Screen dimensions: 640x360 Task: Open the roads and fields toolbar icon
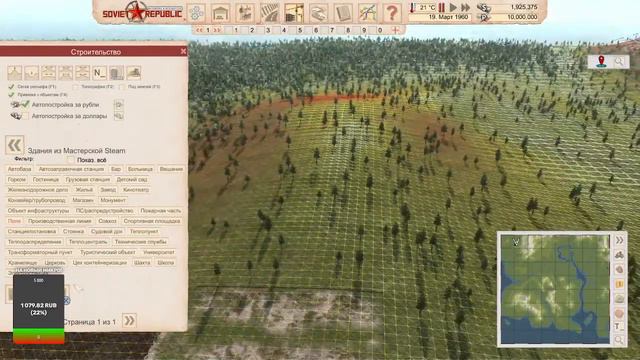[x=270, y=13]
